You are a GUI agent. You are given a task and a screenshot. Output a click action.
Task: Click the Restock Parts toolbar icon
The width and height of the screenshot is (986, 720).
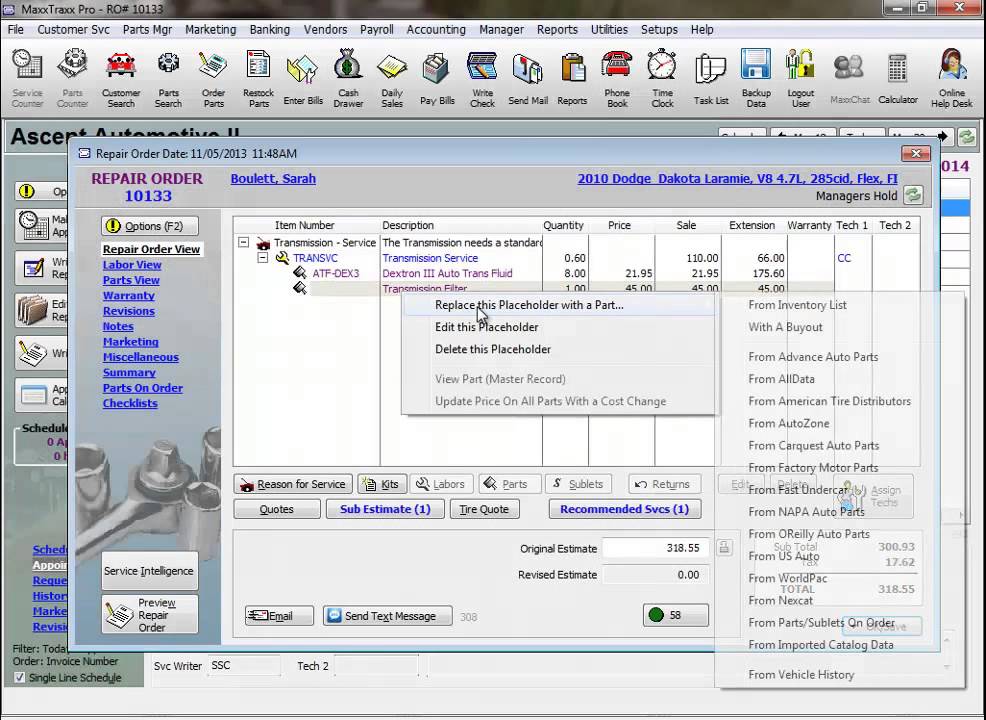(258, 78)
